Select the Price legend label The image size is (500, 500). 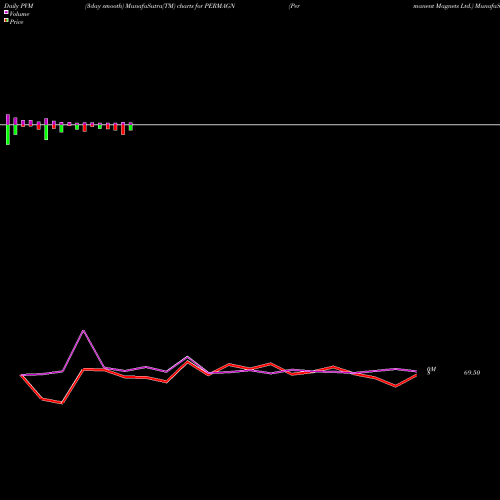[16, 22]
